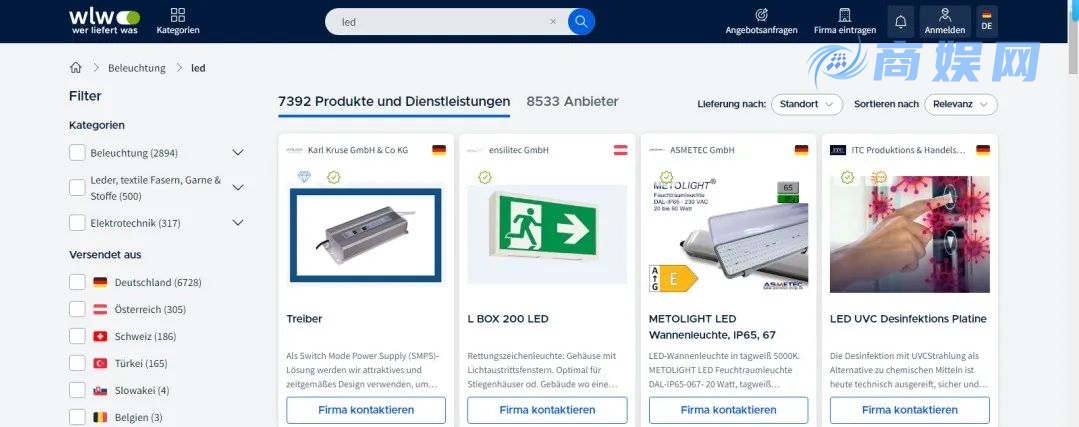Tick the Deutschland (6728) checkbox
The image size is (1079, 427).
pos(77,283)
